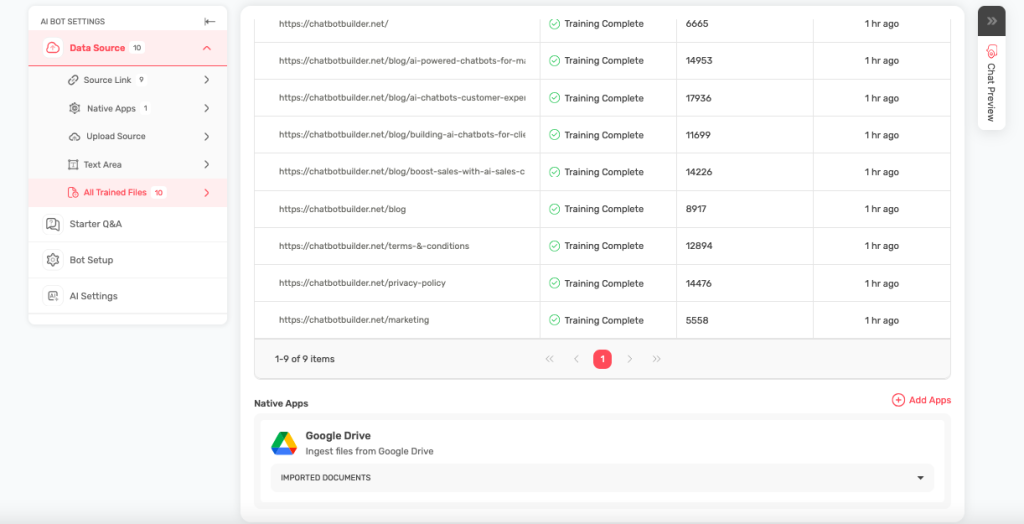Collapse the AI Bot Settings sidebar arrow icon
Viewport: 1024px width, 524px height.
click(210, 22)
